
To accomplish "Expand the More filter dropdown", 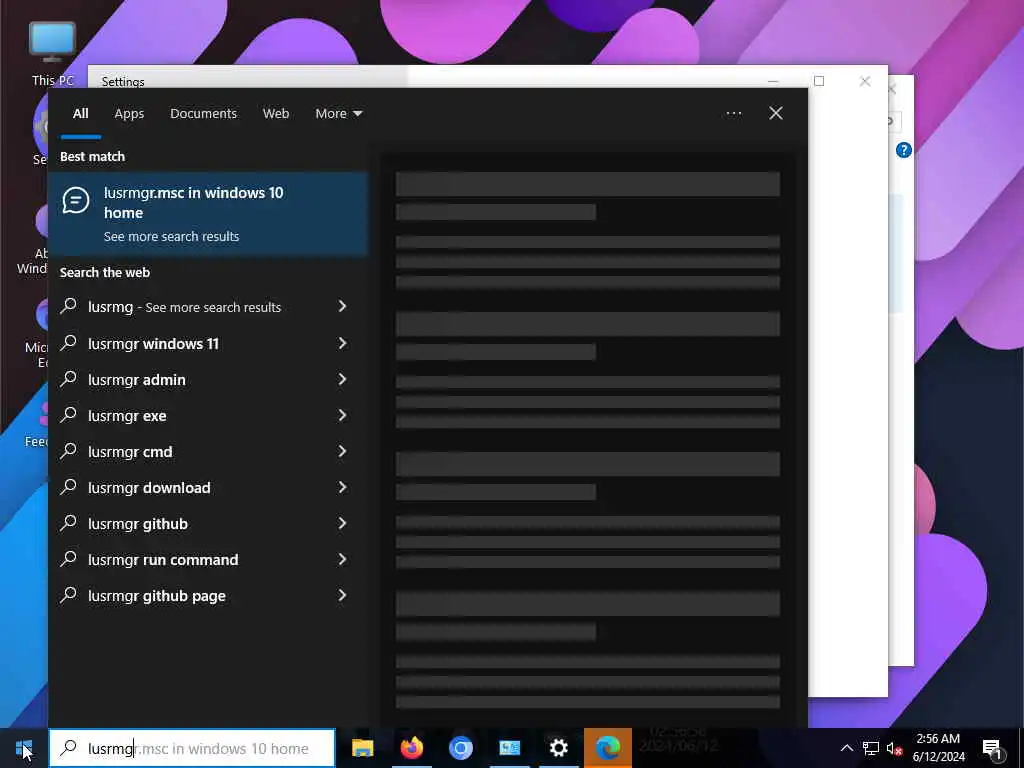I will point(338,114).
